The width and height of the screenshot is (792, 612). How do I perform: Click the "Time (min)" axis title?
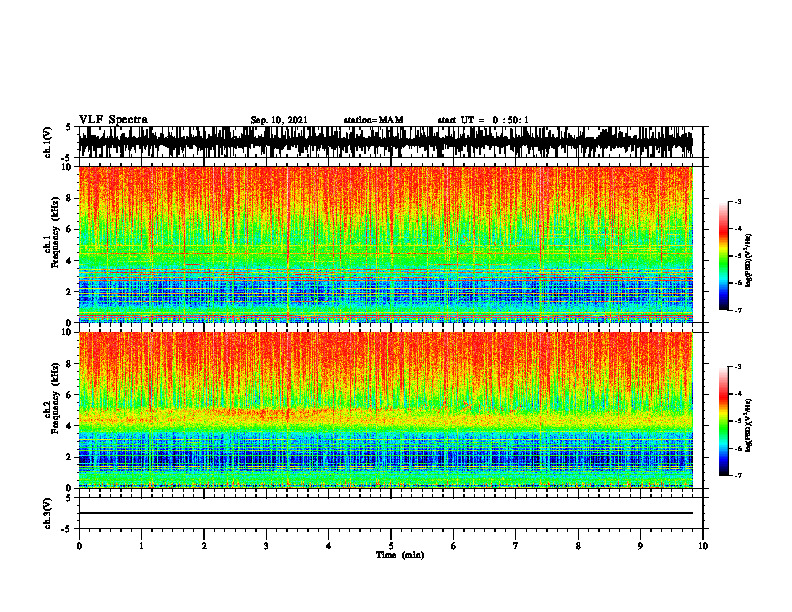(x=400, y=555)
